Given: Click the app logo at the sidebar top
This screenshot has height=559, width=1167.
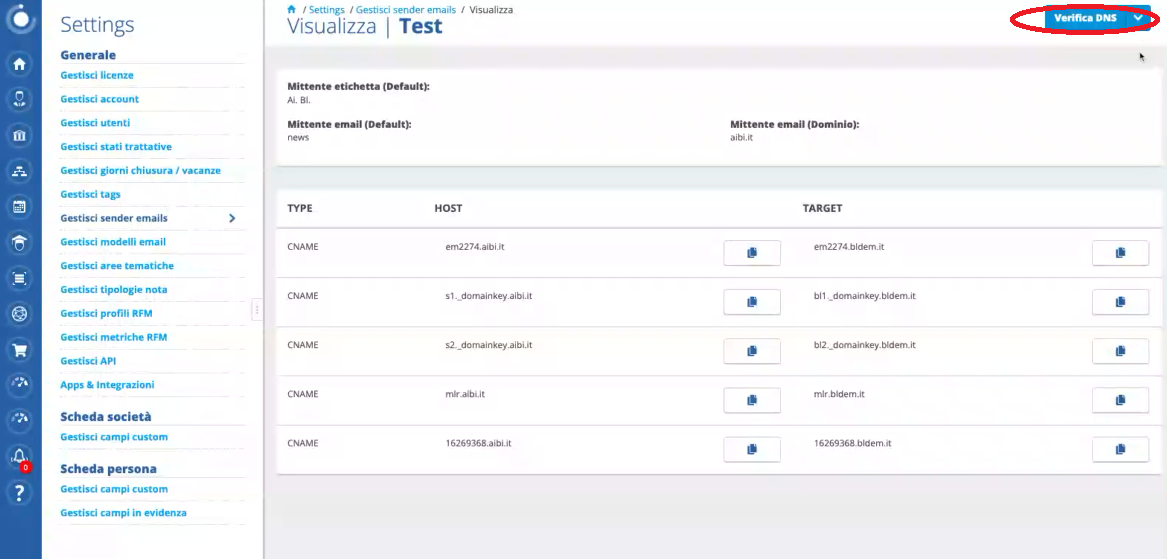Looking at the screenshot, I should pos(20,19).
